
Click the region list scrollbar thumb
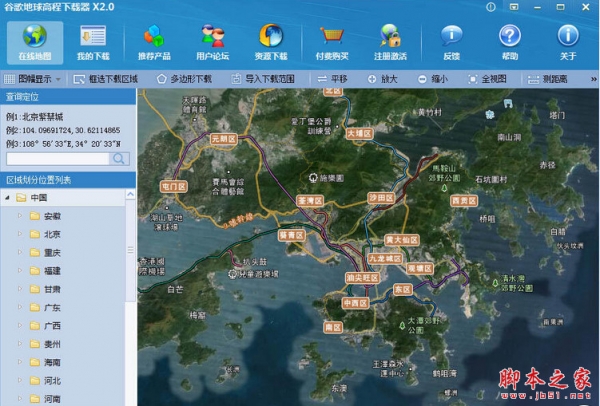130,250
